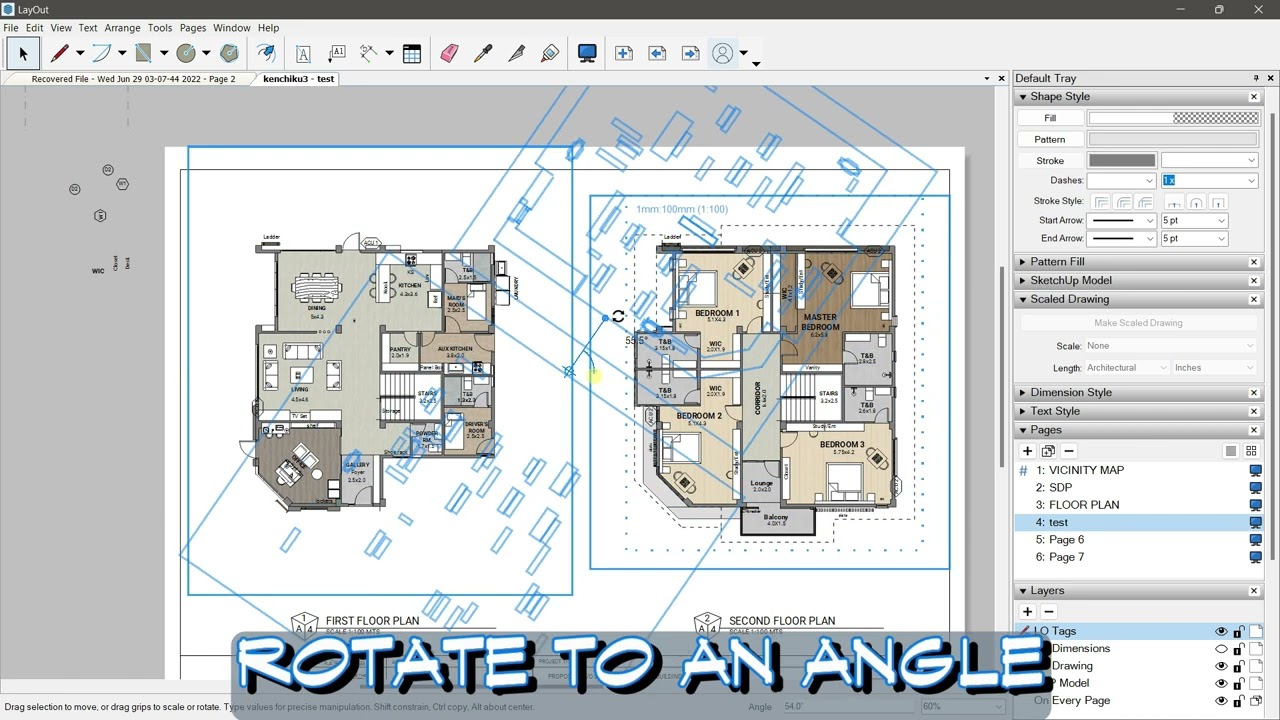
Task: Open the Dashes pattern dropdown
Action: 1121,181
